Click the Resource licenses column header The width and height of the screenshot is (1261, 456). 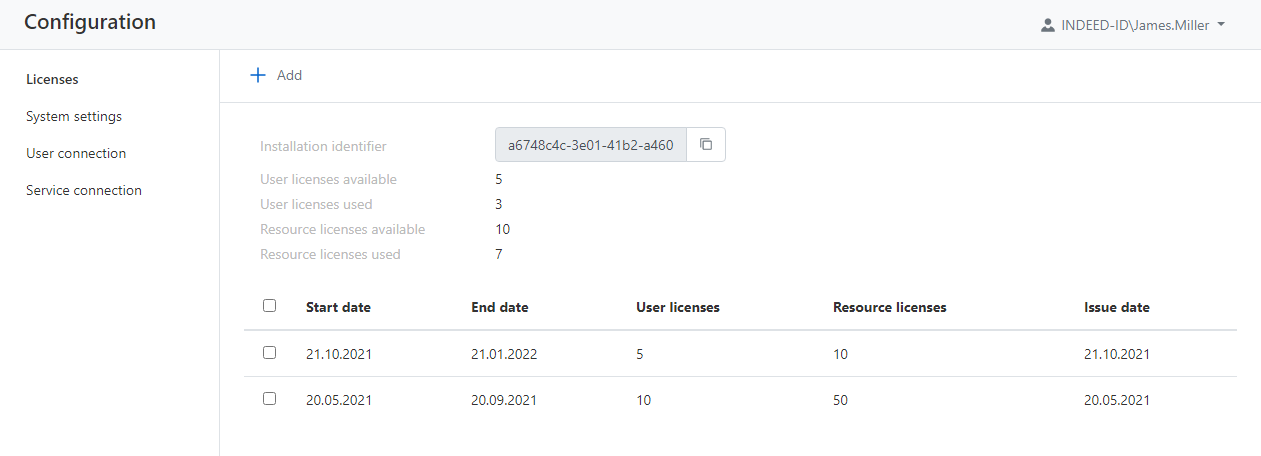click(x=889, y=307)
